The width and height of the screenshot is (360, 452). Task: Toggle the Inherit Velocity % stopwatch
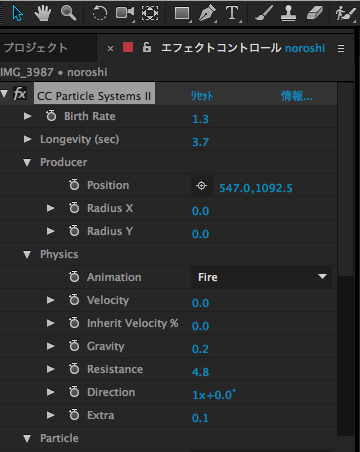tap(74, 323)
